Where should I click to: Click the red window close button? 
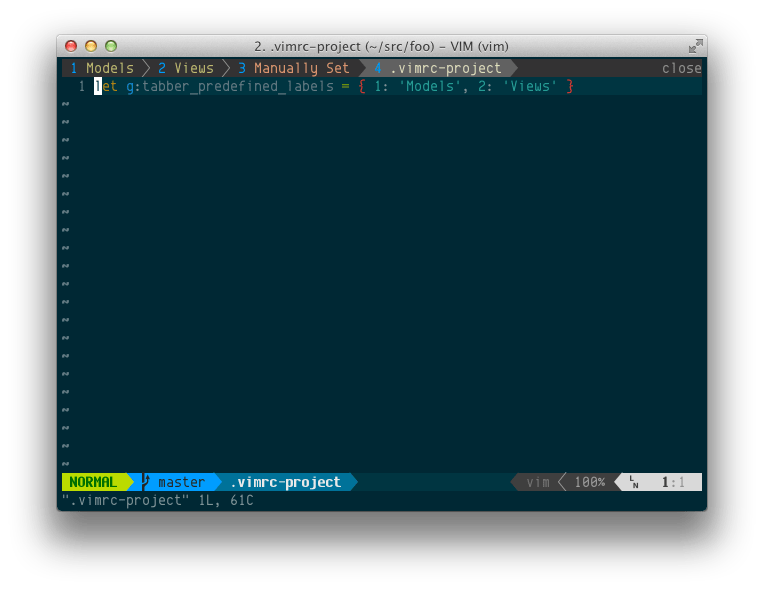(71, 46)
